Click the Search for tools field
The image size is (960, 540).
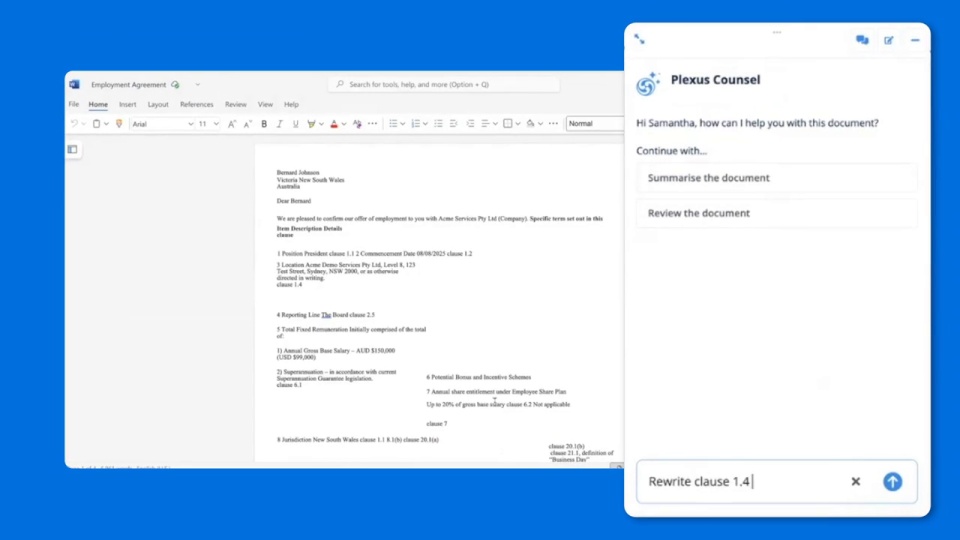point(444,84)
